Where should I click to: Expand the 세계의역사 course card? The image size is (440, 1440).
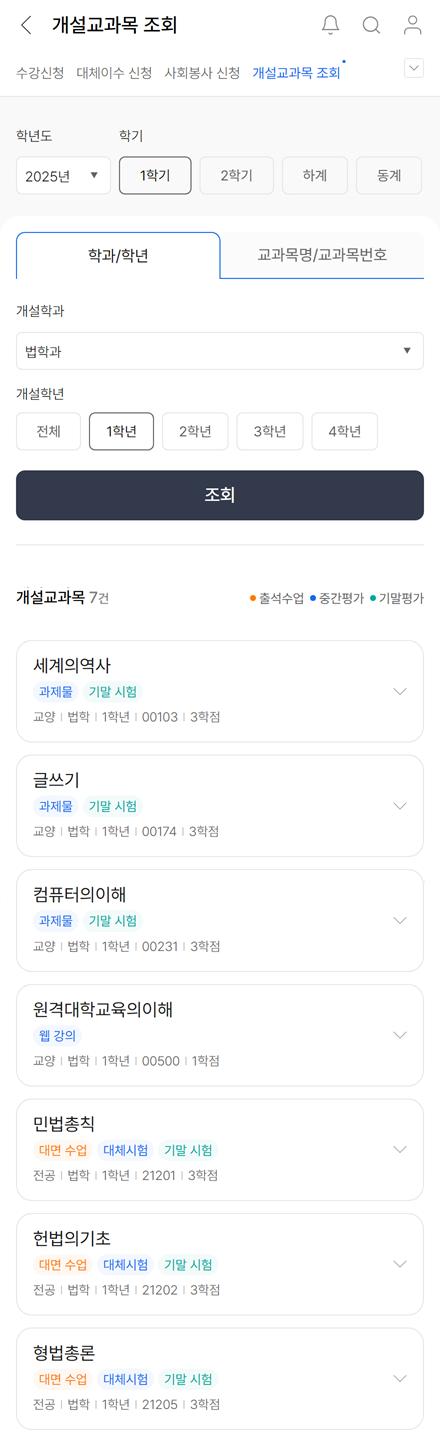(x=220, y=691)
